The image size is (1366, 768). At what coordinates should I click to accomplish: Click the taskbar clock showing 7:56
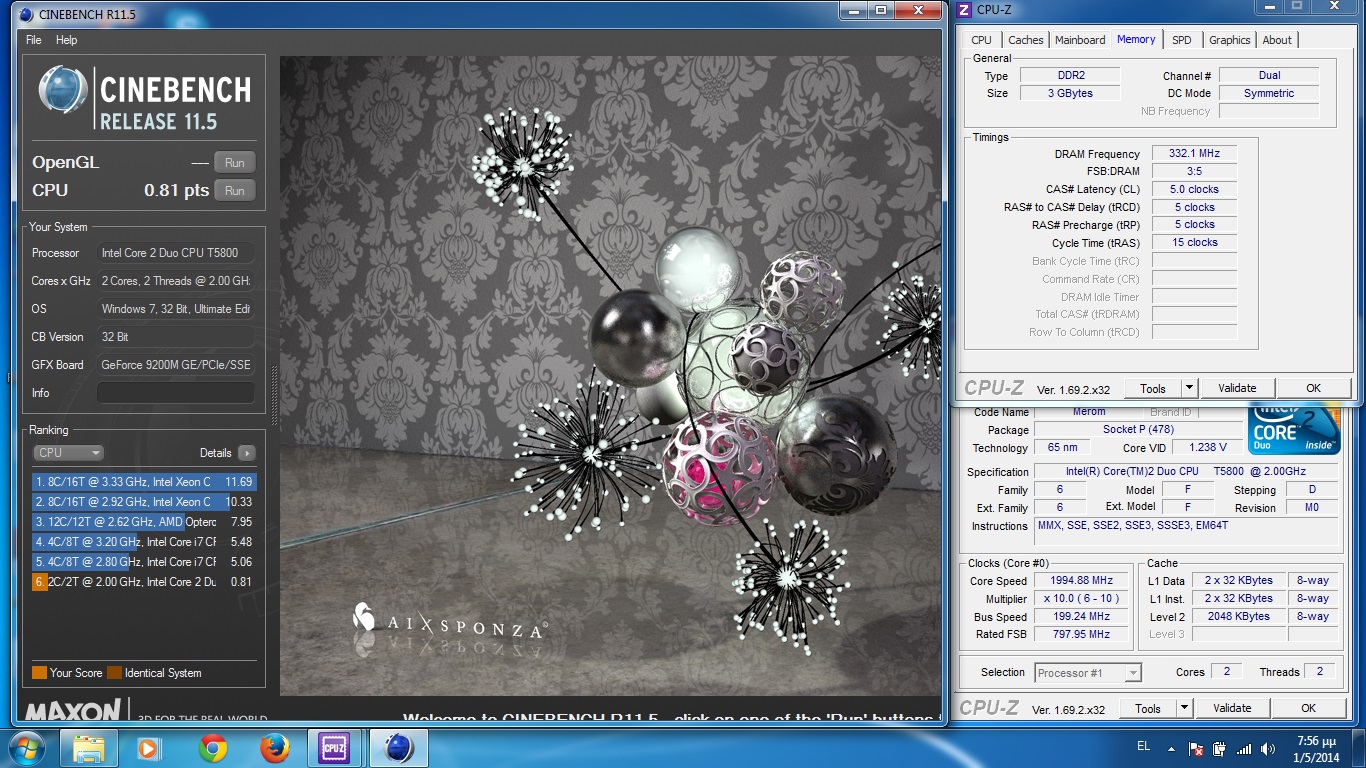pos(1317,748)
